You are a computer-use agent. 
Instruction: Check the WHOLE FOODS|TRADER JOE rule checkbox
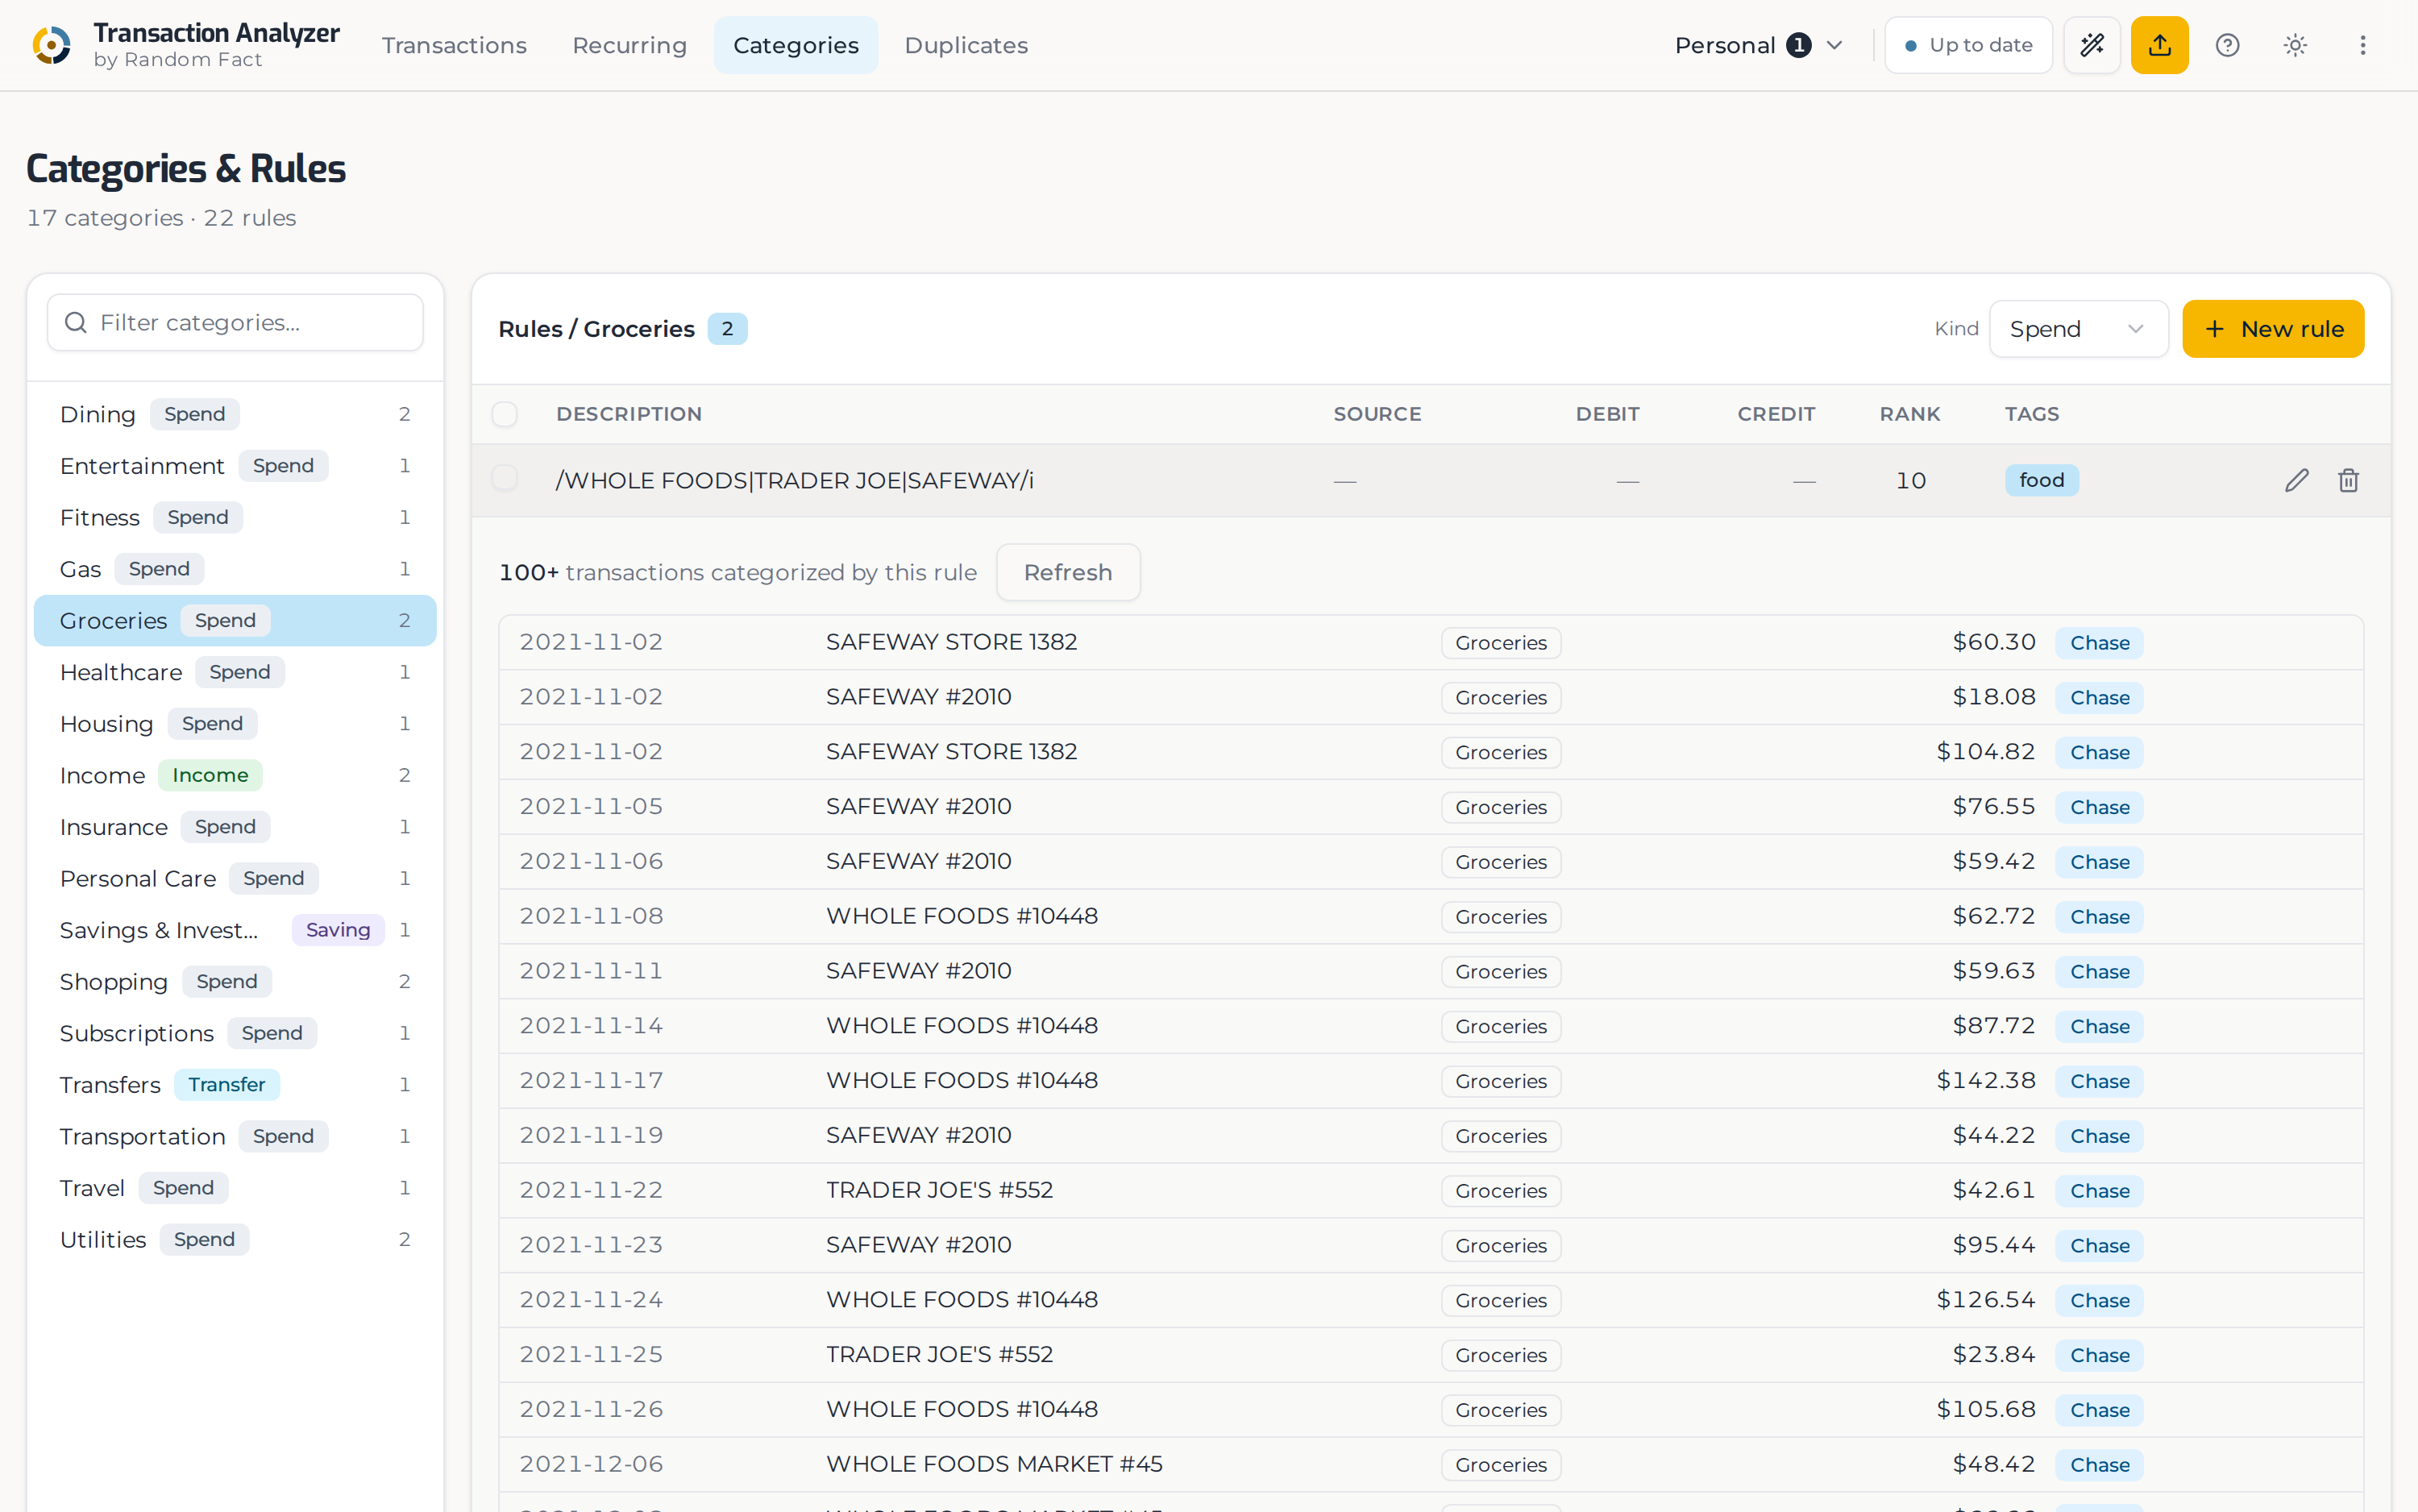point(505,479)
